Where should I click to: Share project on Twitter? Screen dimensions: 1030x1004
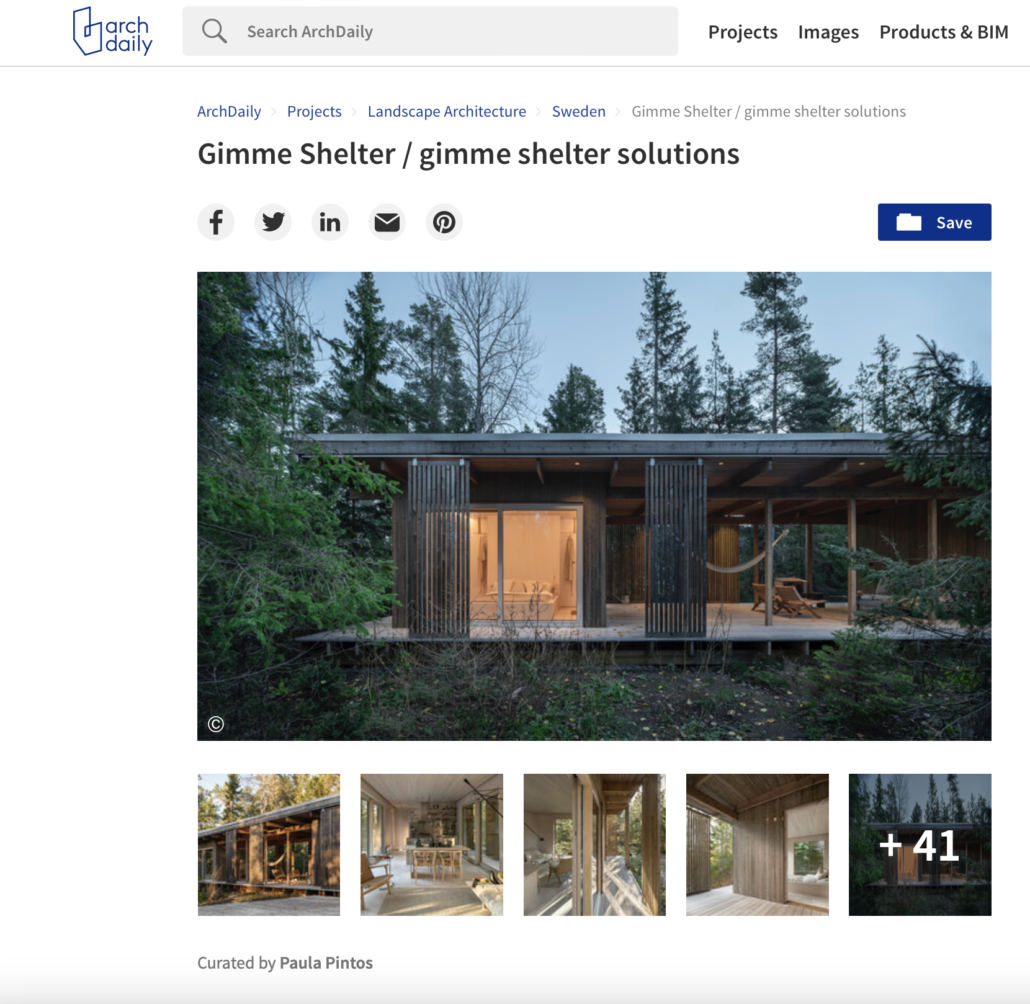point(273,222)
